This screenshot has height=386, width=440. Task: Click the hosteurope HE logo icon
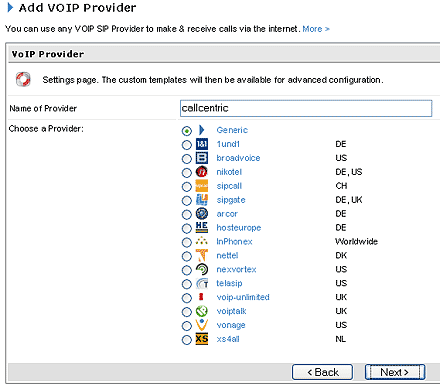202,228
